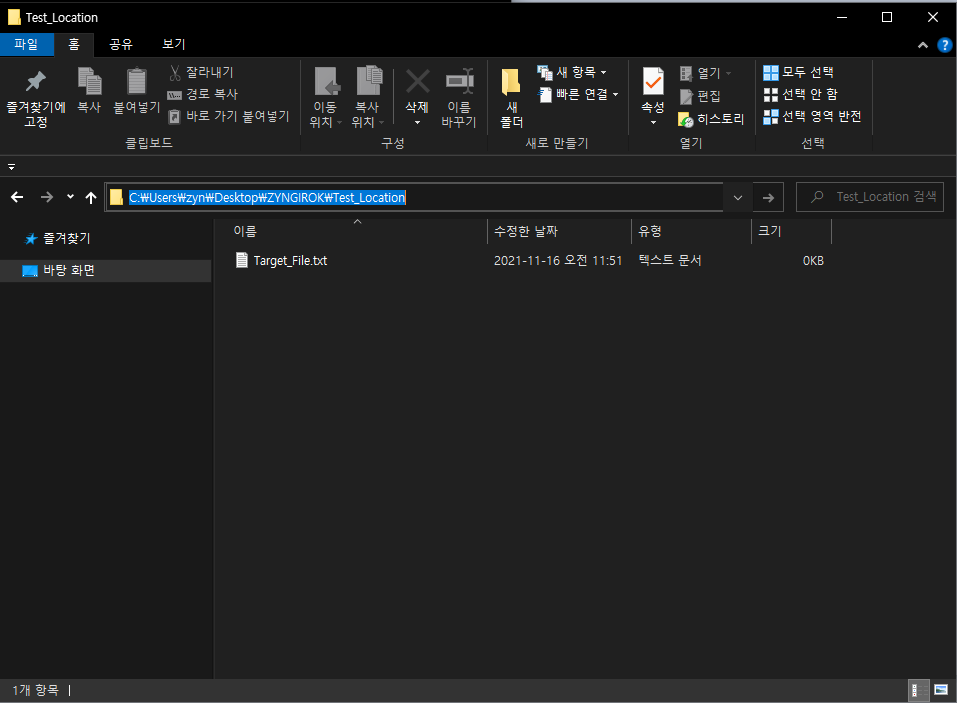Click 선택 안 함 (Select none)
This screenshot has height=703, width=957.
[x=801, y=95]
